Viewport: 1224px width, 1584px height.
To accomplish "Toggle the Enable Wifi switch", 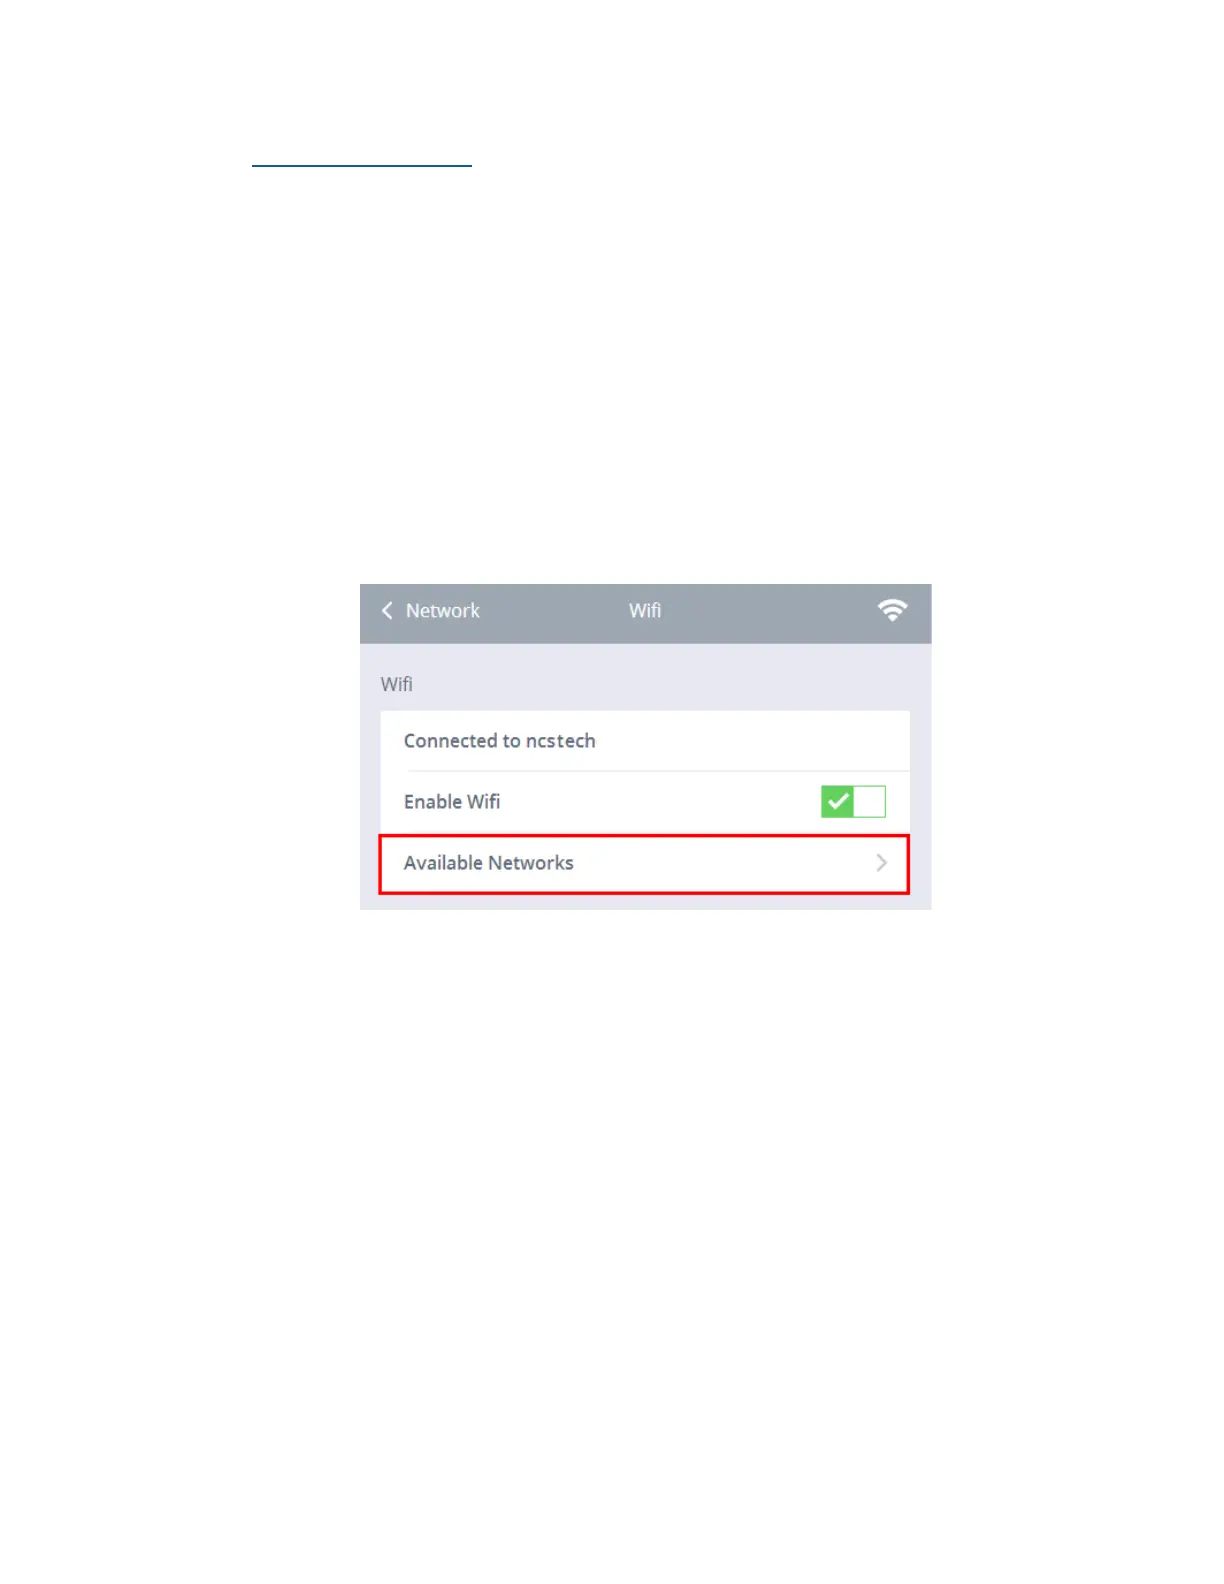I will [853, 801].
